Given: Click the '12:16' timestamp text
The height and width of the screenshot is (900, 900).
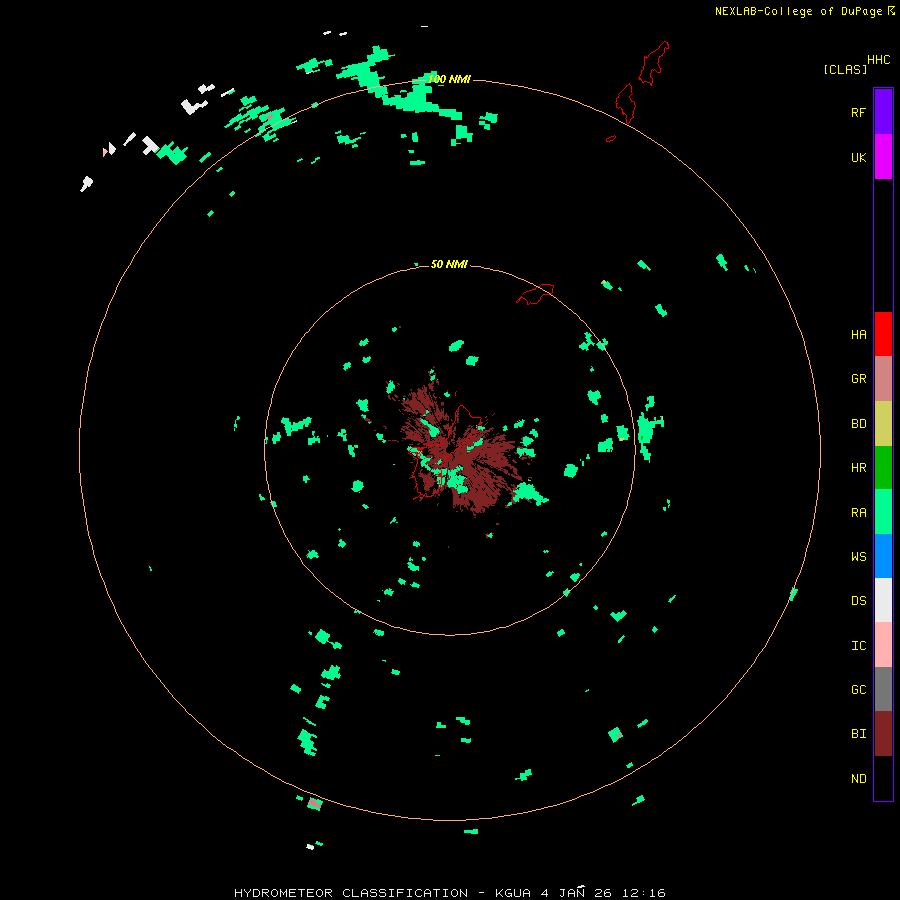Looking at the screenshot, I should (x=643, y=893).
